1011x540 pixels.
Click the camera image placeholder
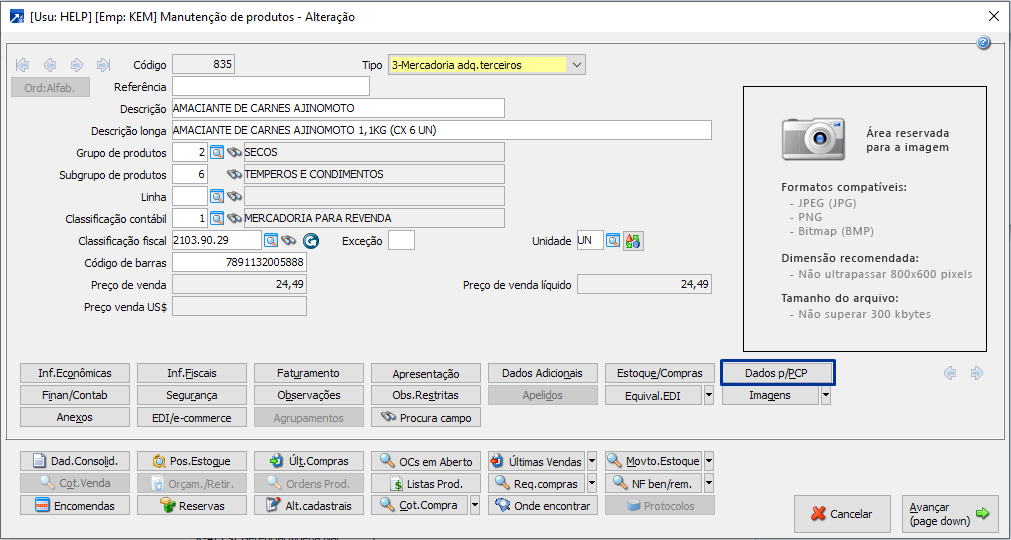820,138
